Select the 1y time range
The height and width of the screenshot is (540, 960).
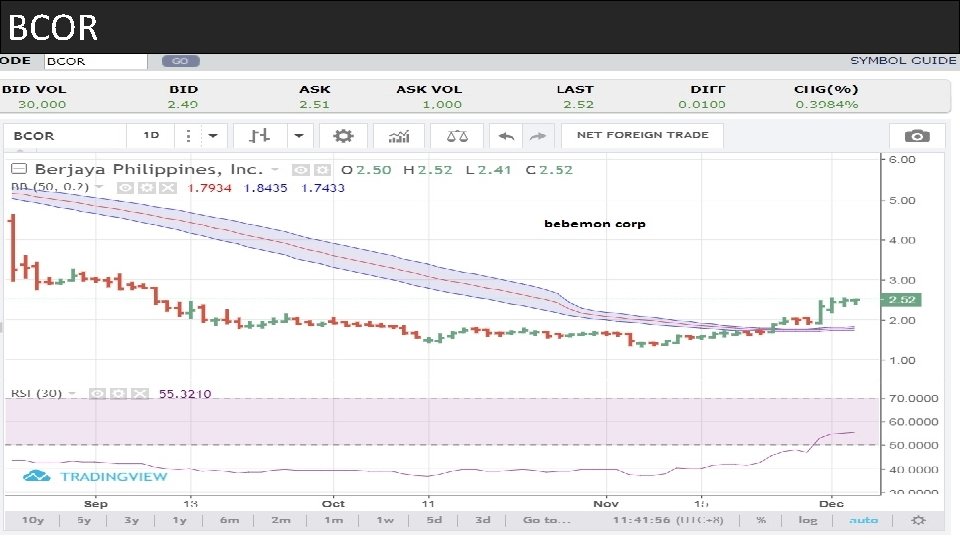pos(179,520)
